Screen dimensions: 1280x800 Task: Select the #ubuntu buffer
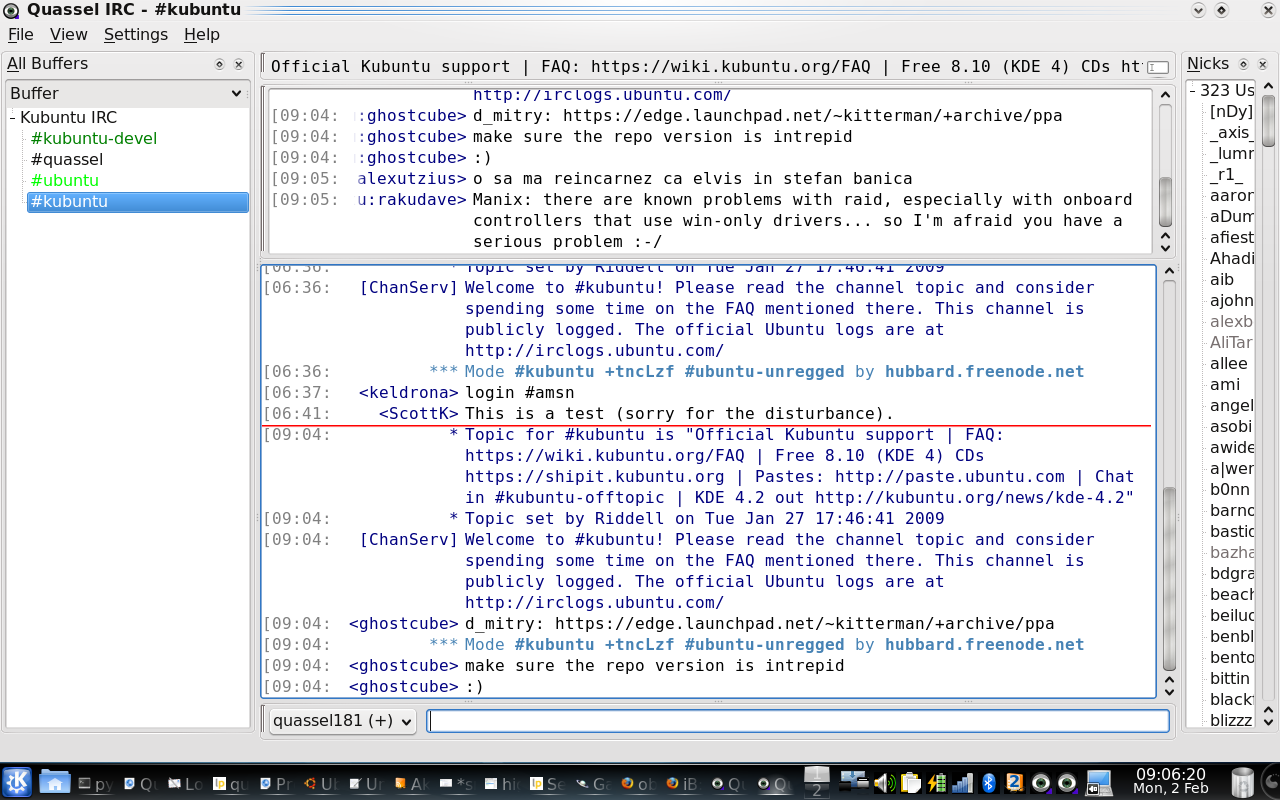coord(65,180)
